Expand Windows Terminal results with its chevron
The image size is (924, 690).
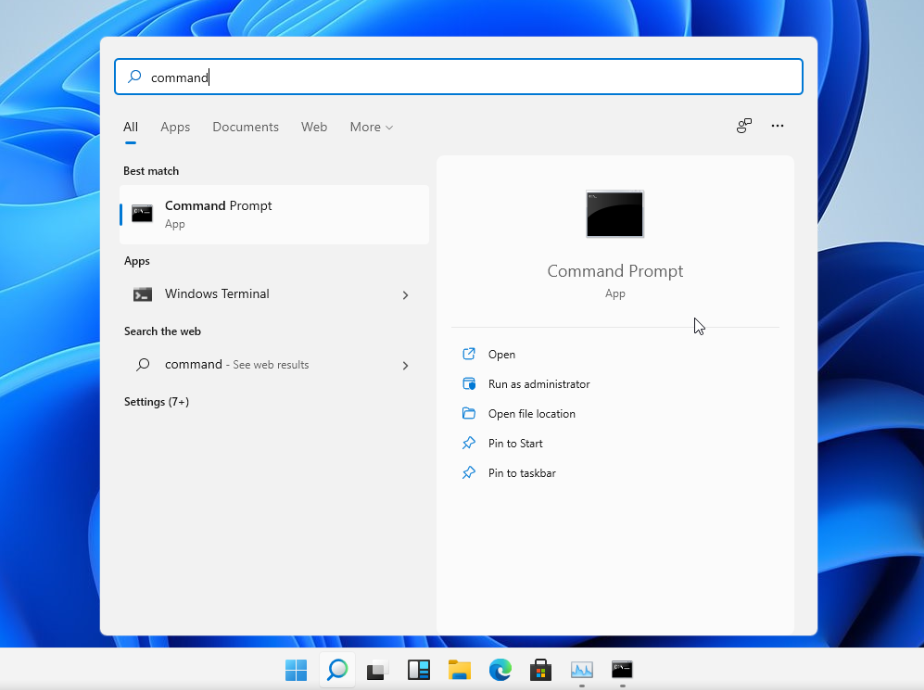coord(405,295)
